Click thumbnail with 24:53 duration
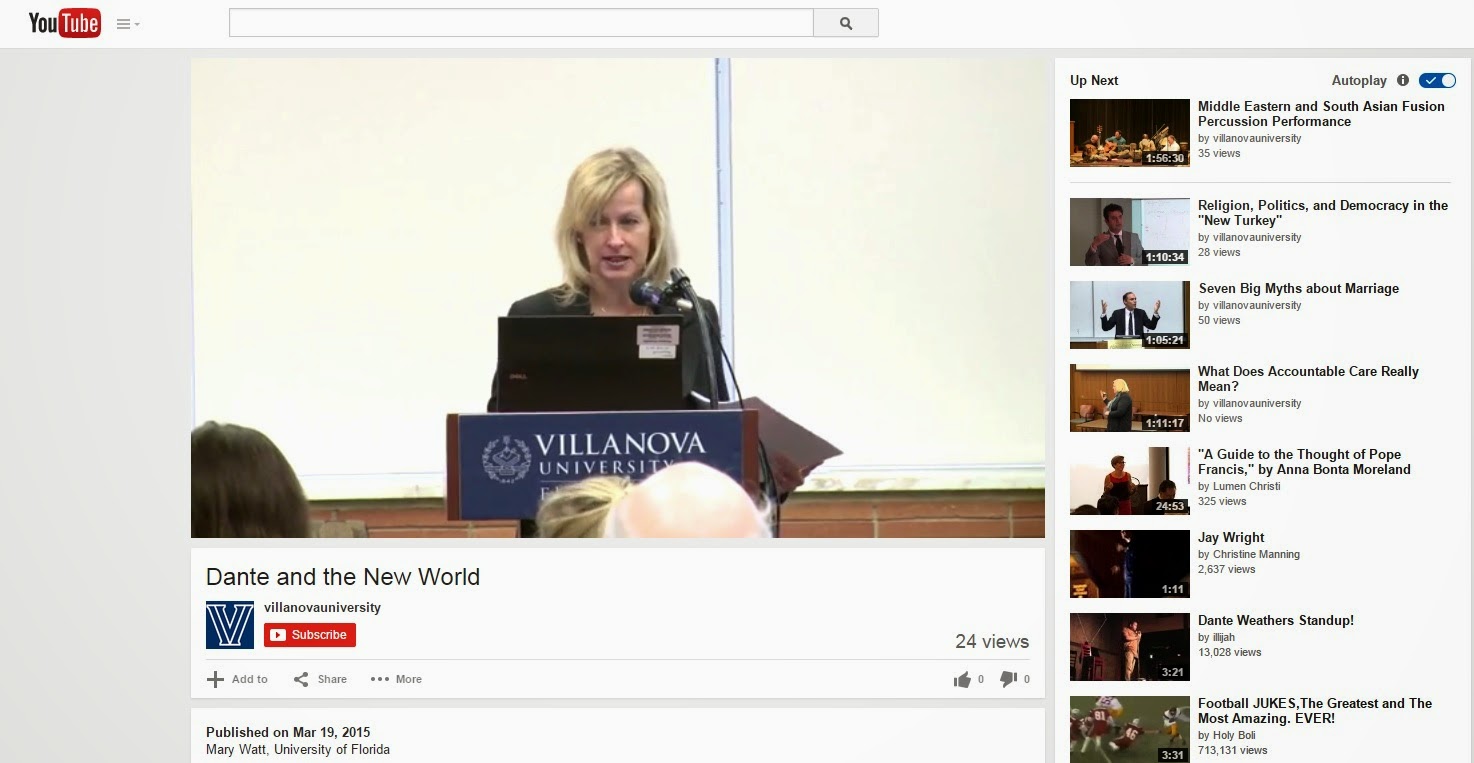This screenshot has height=763, width=1474. click(1130, 481)
